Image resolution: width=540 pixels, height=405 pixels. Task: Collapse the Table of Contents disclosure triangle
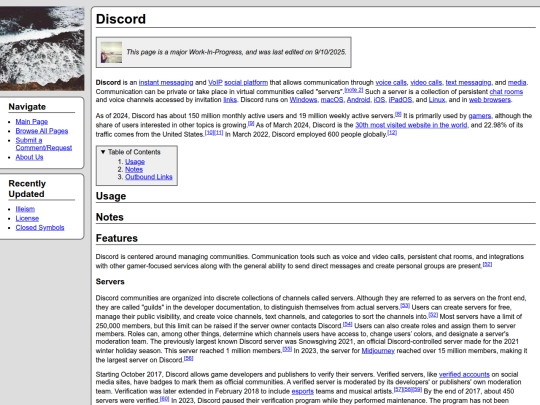[x=103, y=152]
